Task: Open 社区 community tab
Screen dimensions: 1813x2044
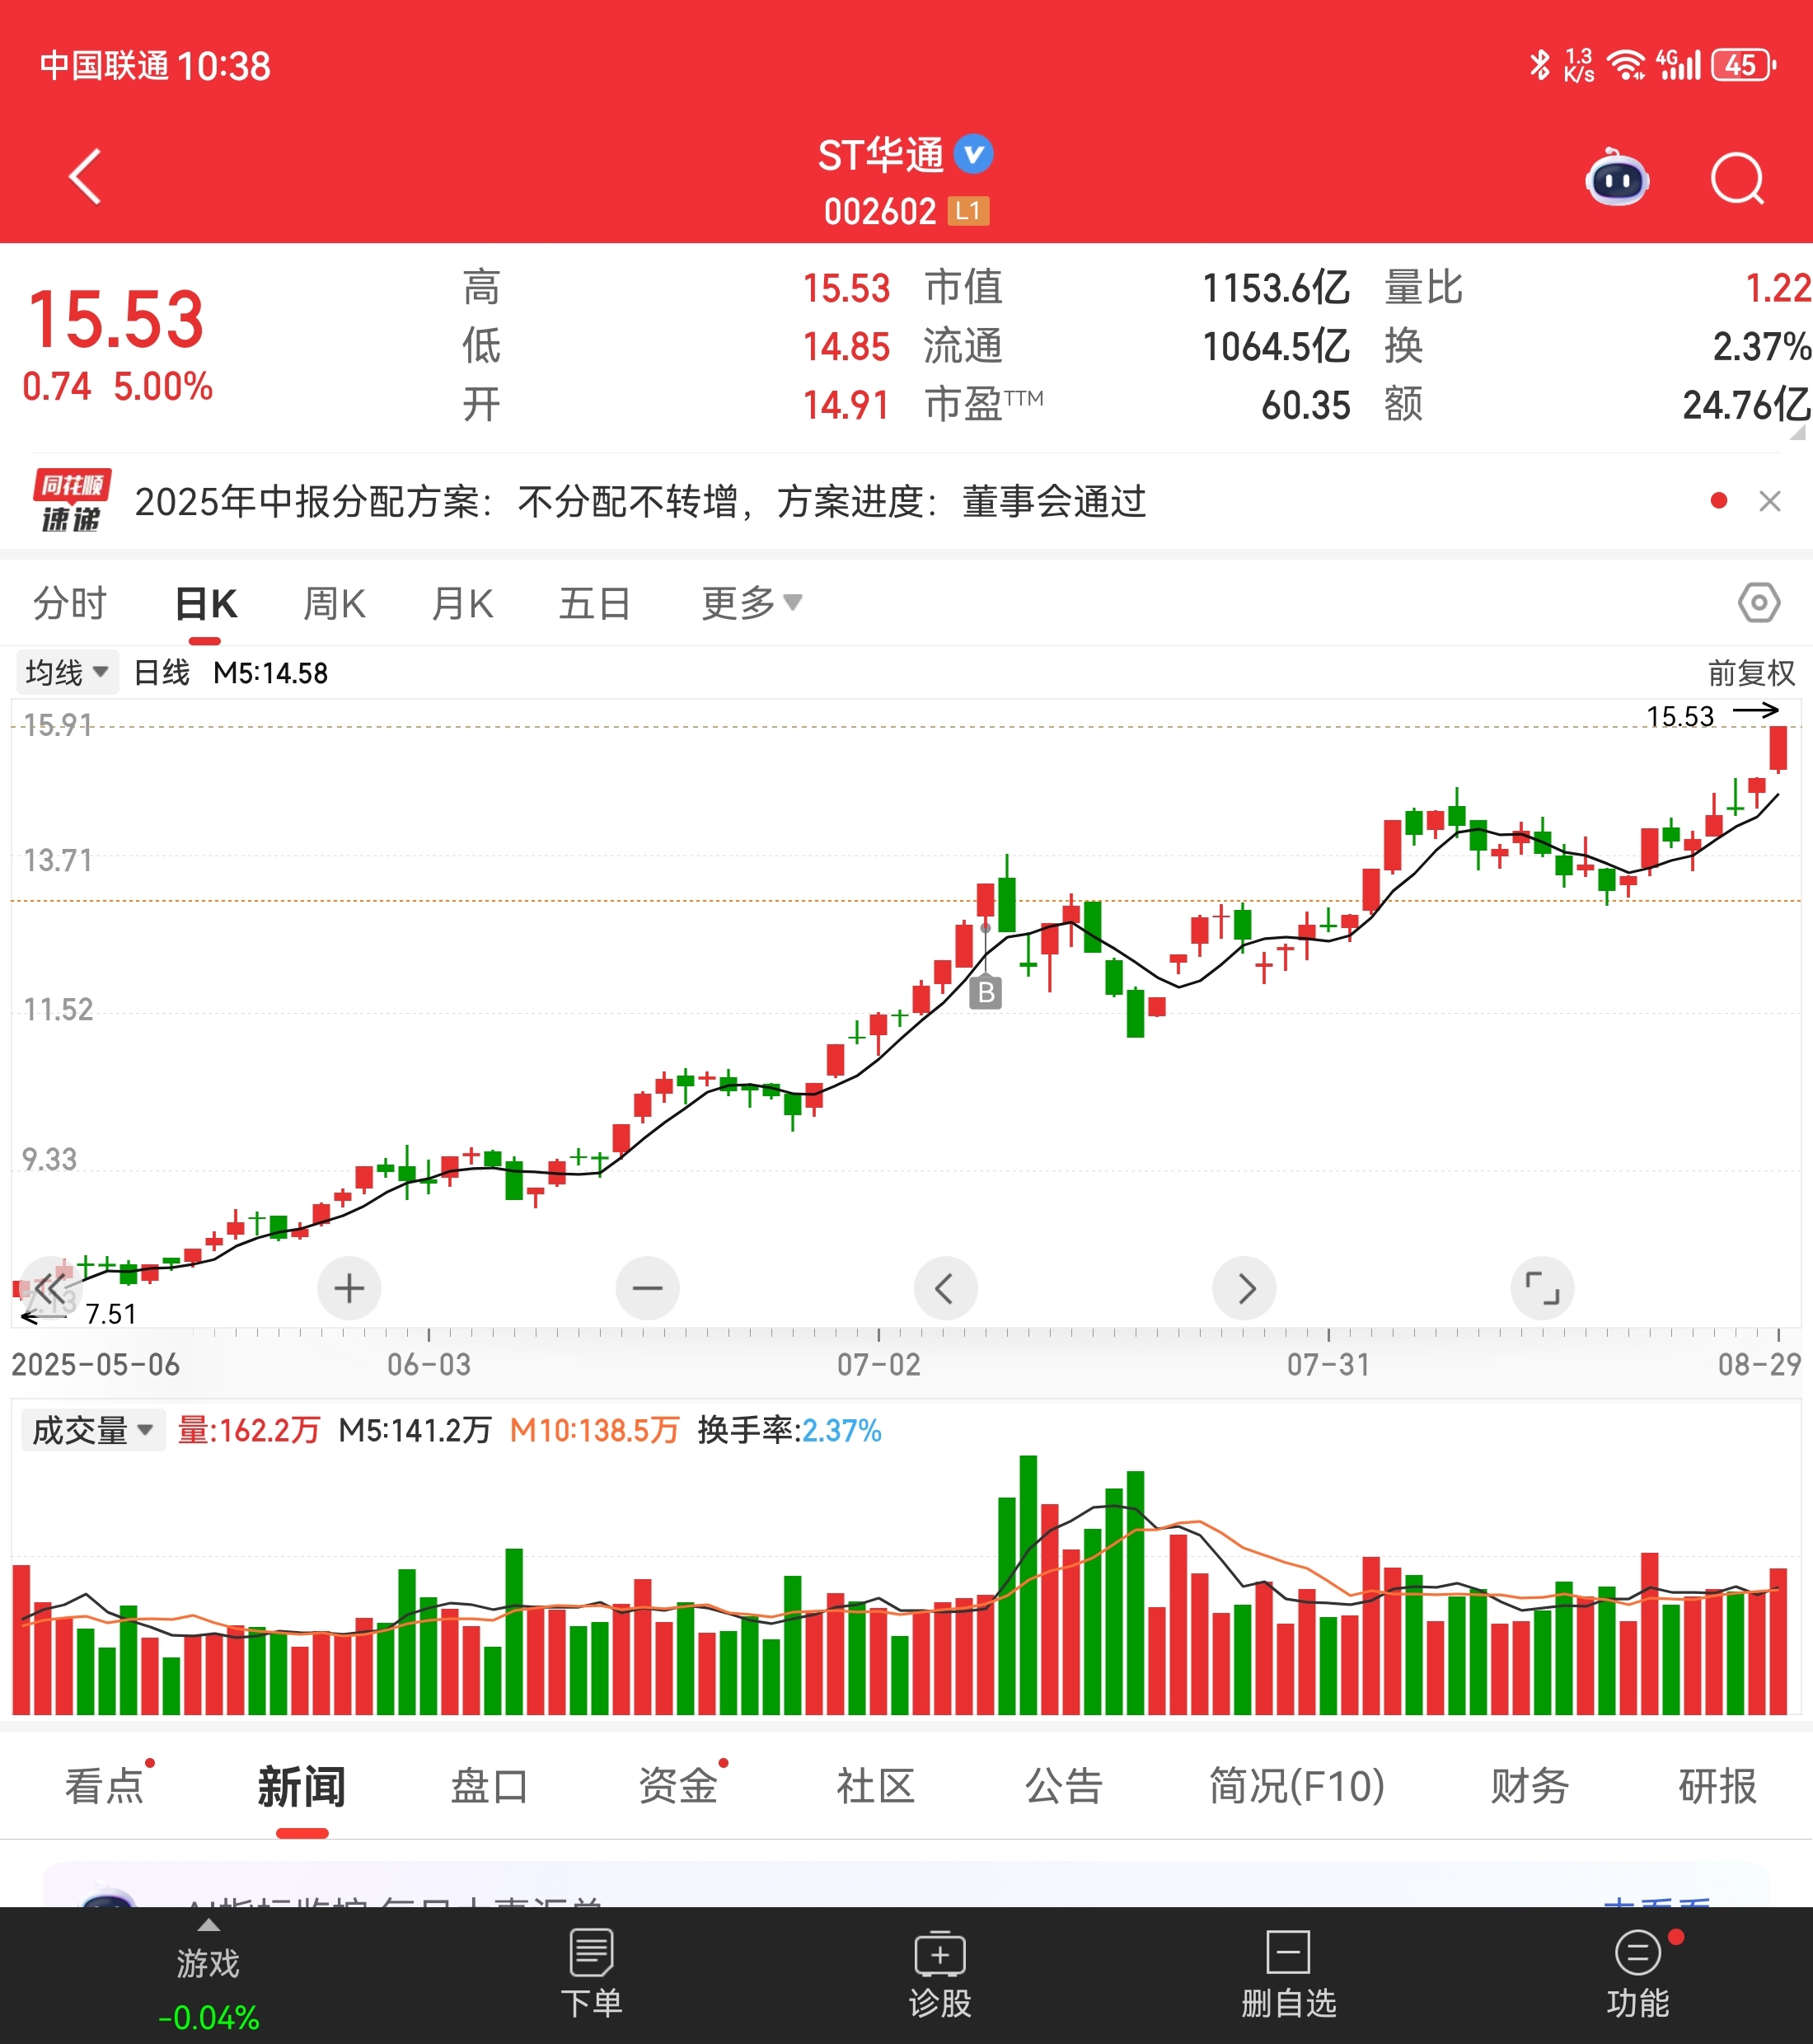Action: click(x=875, y=1786)
